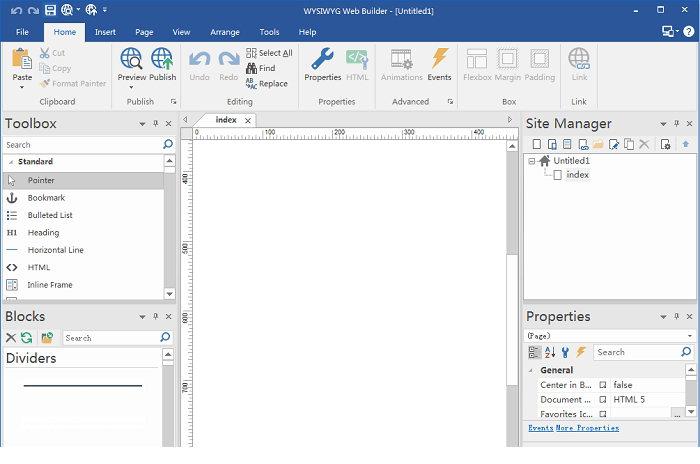Click the Preview globe icon

pos(131,59)
